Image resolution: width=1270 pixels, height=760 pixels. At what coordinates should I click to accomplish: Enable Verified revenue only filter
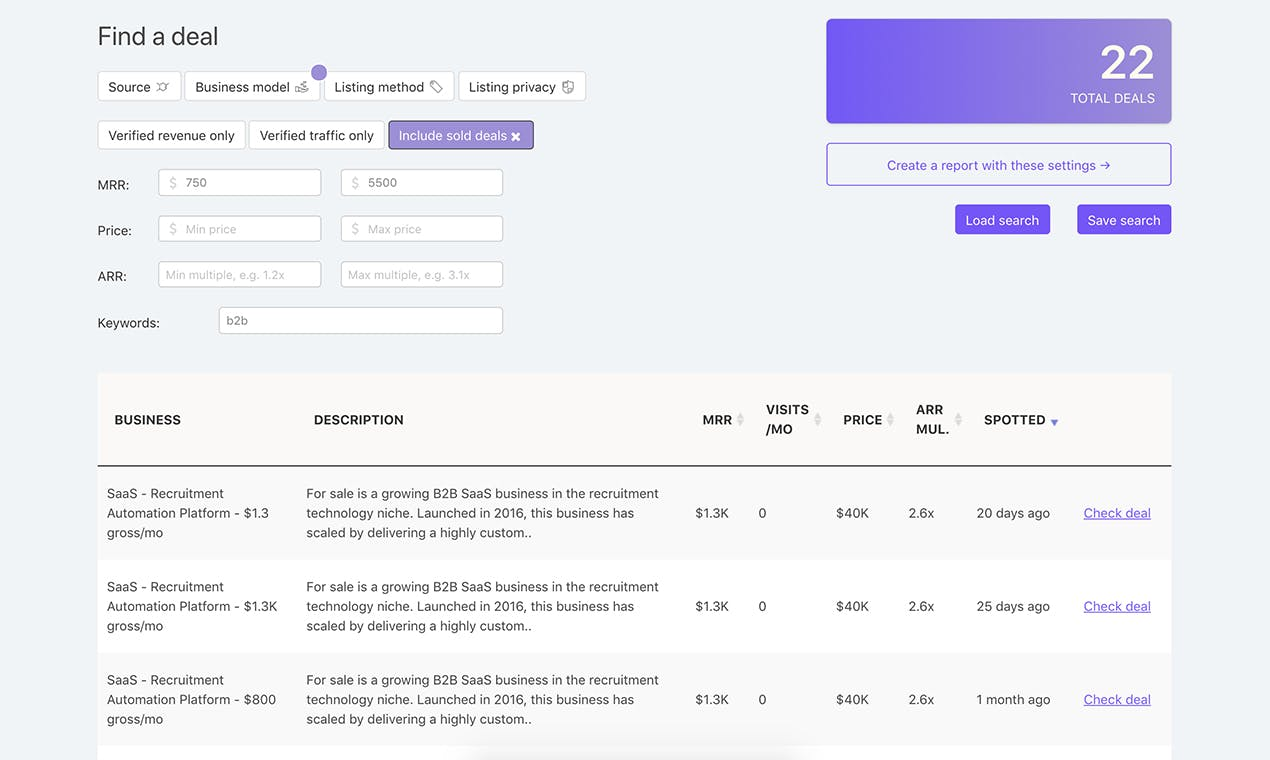[x=171, y=135]
